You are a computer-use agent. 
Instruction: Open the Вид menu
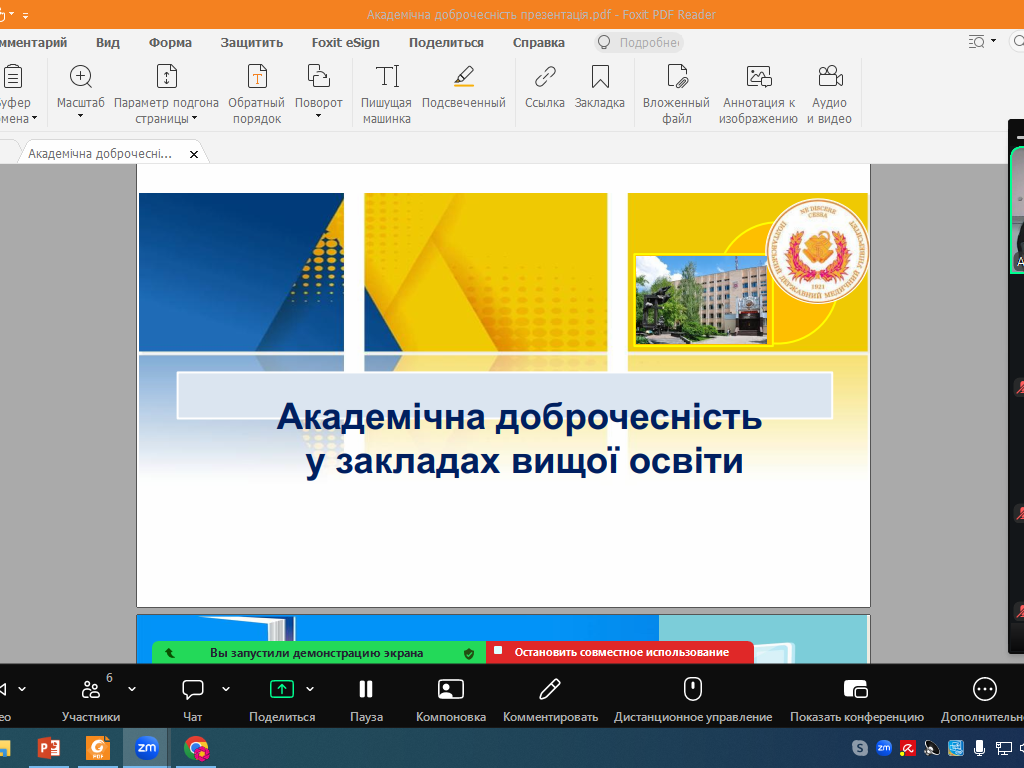108,42
